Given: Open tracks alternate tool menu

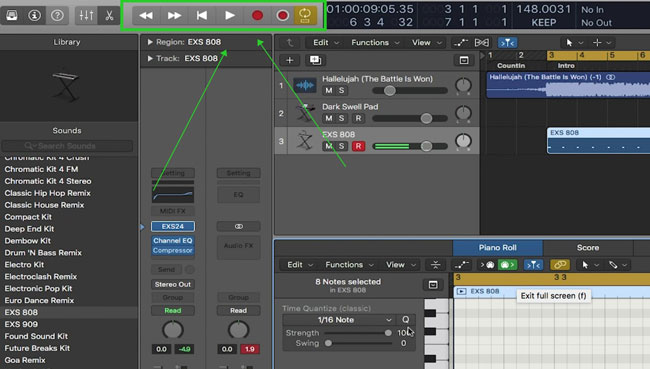Looking at the screenshot, I should (601, 42).
